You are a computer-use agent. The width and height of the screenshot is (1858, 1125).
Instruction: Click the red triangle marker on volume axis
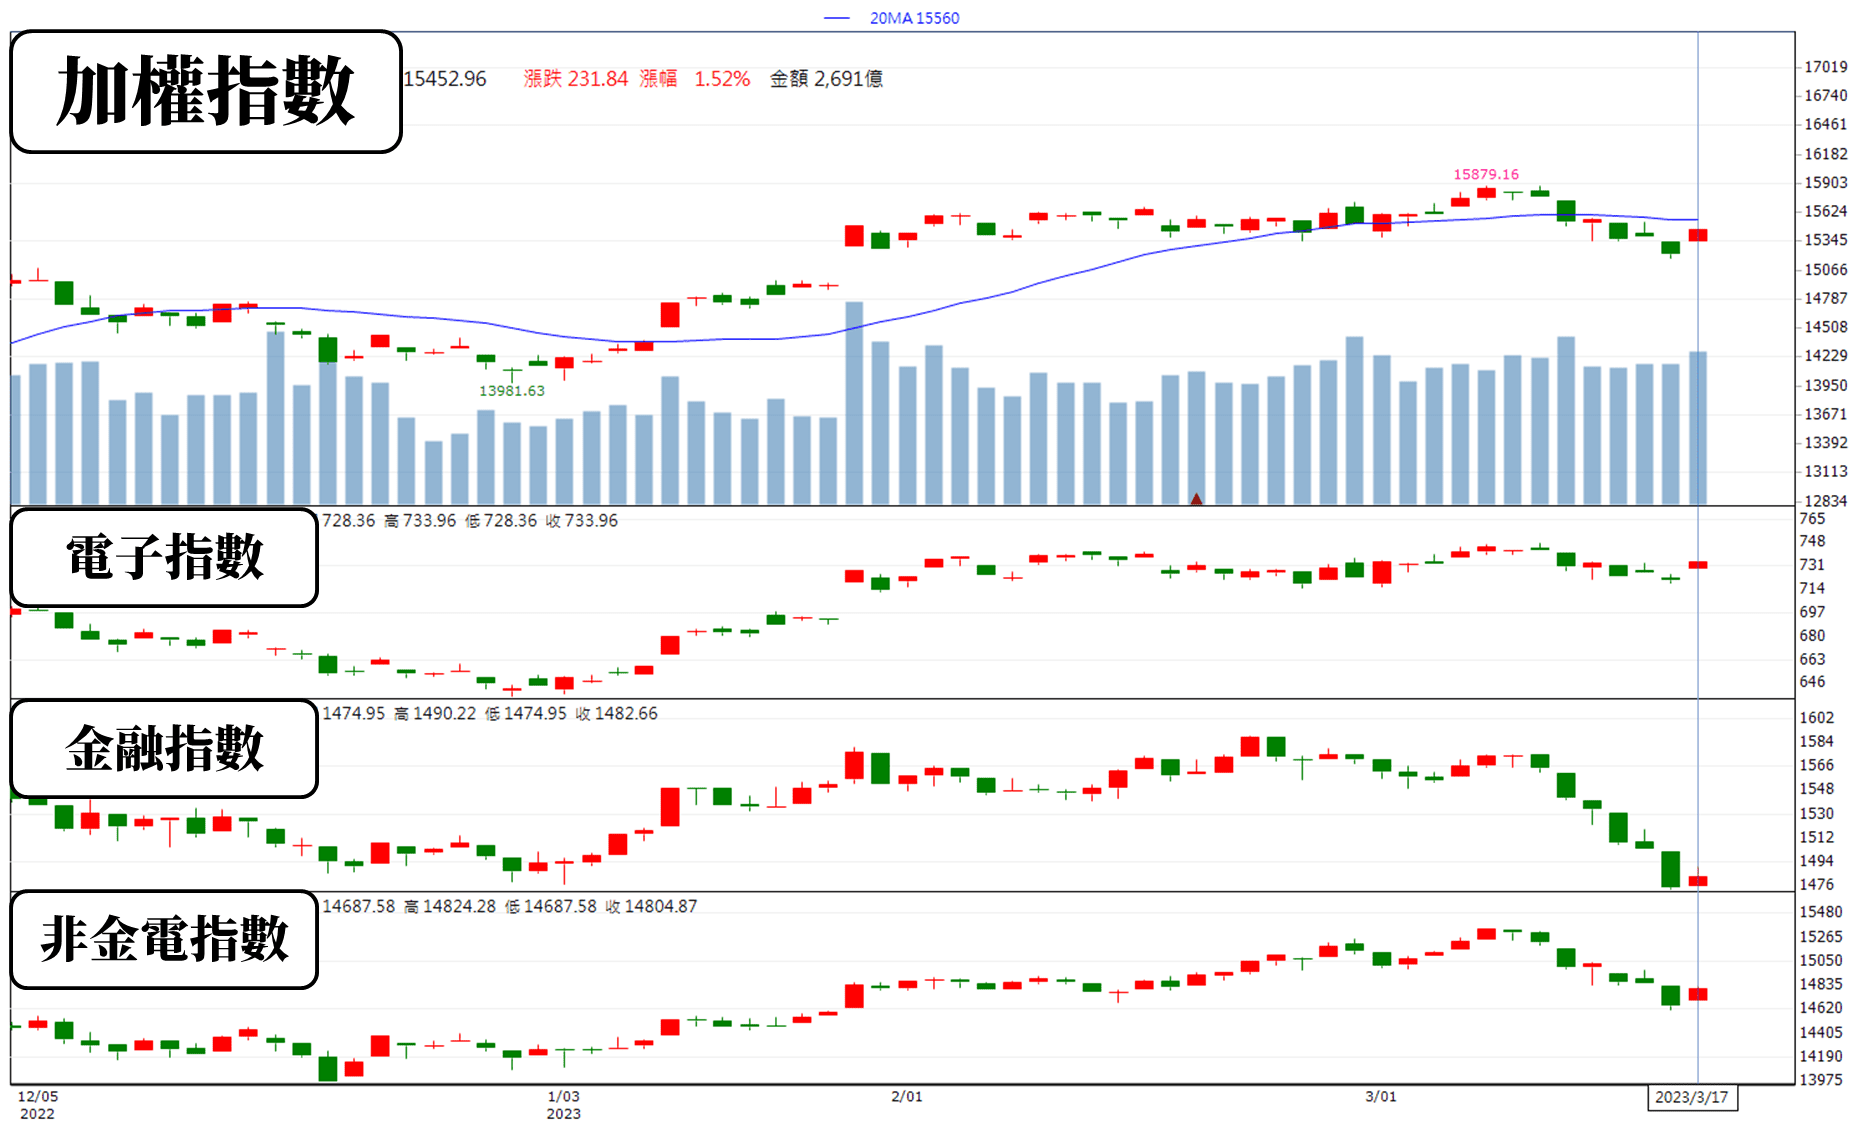tap(1196, 498)
